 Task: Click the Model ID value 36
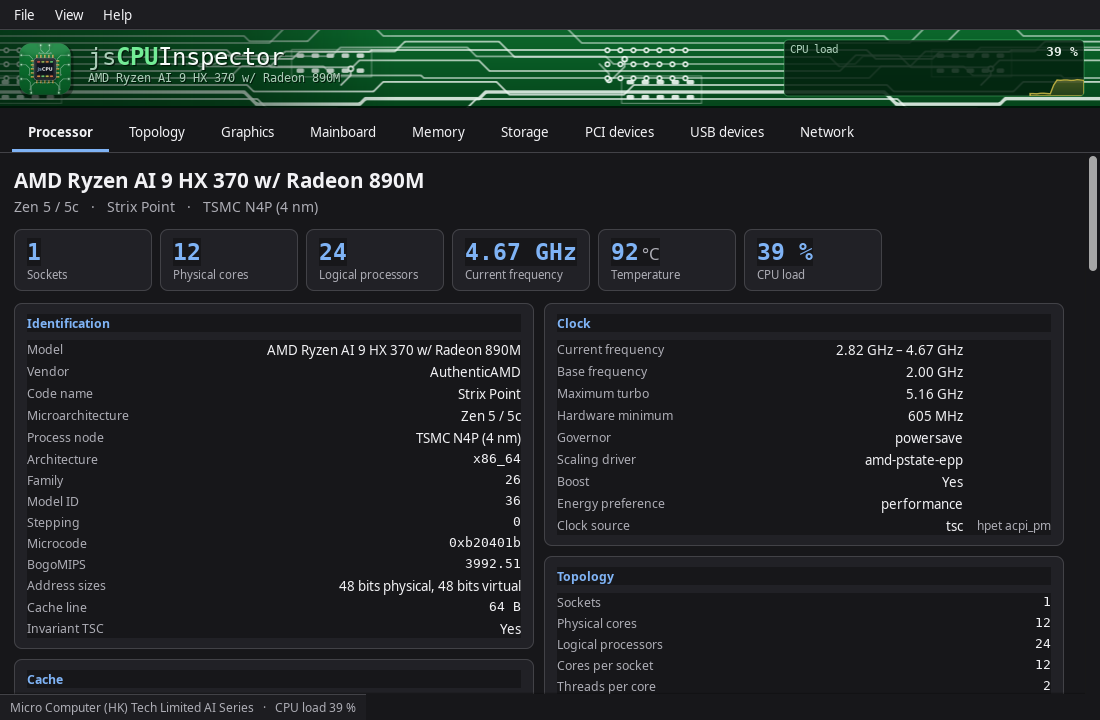[513, 501]
